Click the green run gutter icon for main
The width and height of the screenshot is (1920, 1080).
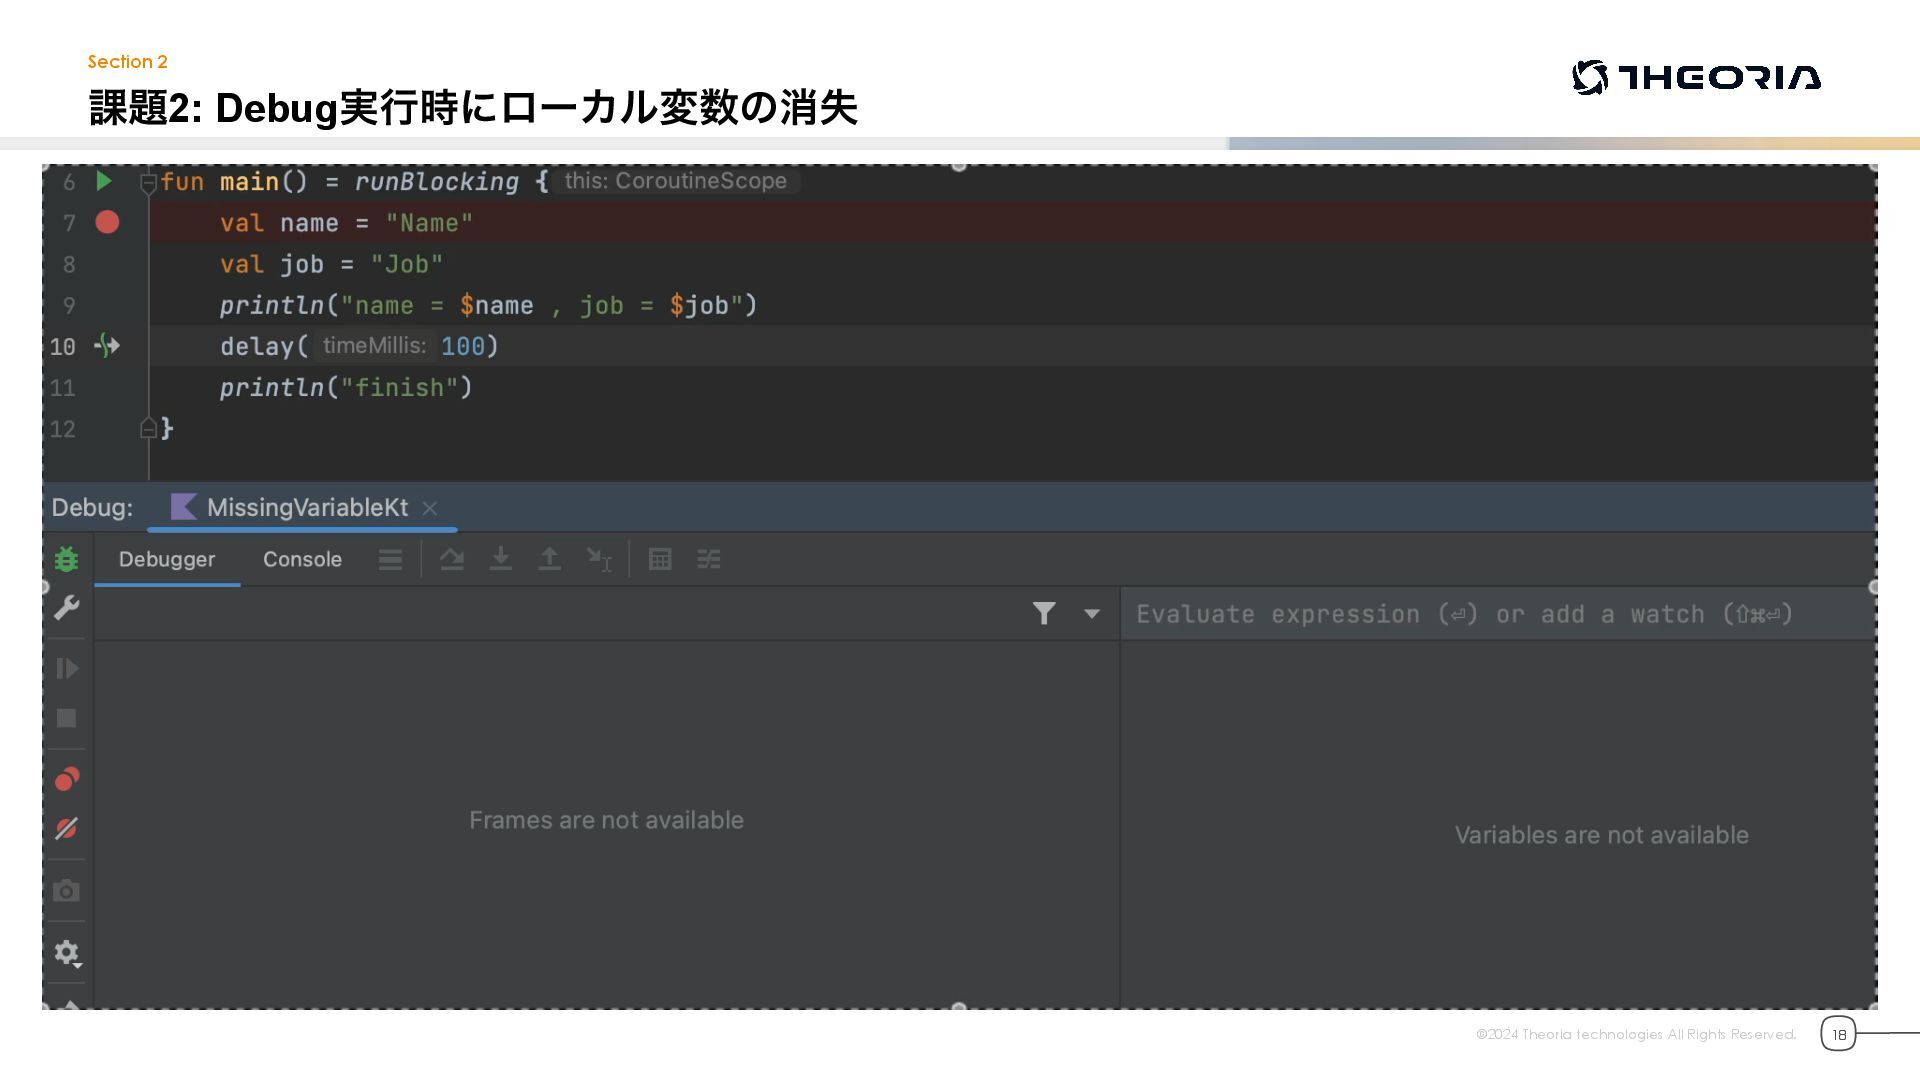104,181
